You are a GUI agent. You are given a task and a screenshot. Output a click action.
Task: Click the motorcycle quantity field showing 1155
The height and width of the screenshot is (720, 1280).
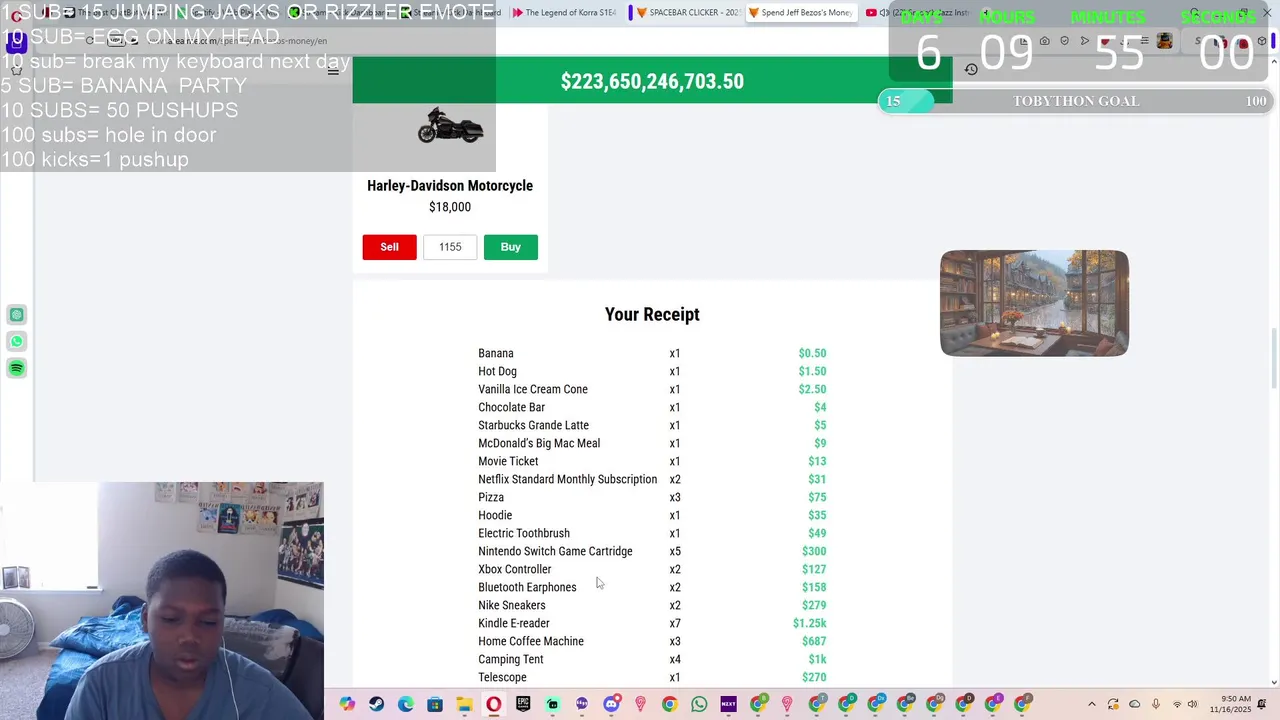(450, 247)
